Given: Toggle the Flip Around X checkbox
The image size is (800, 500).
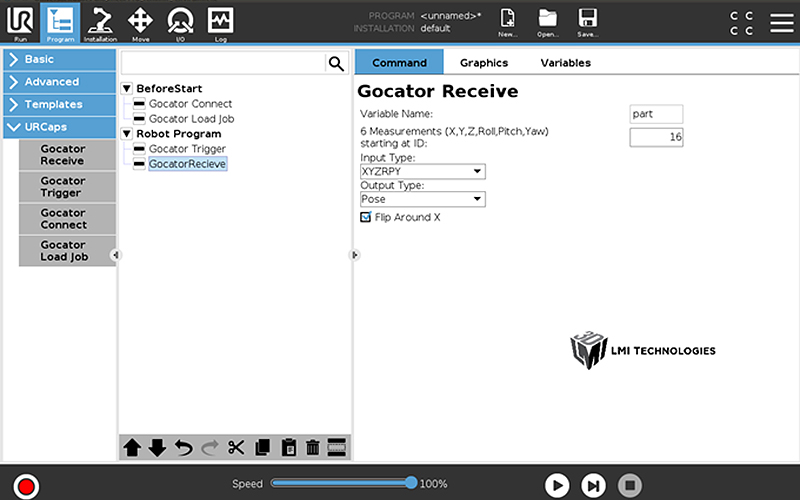Looking at the screenshot, I should click(366, 217).
